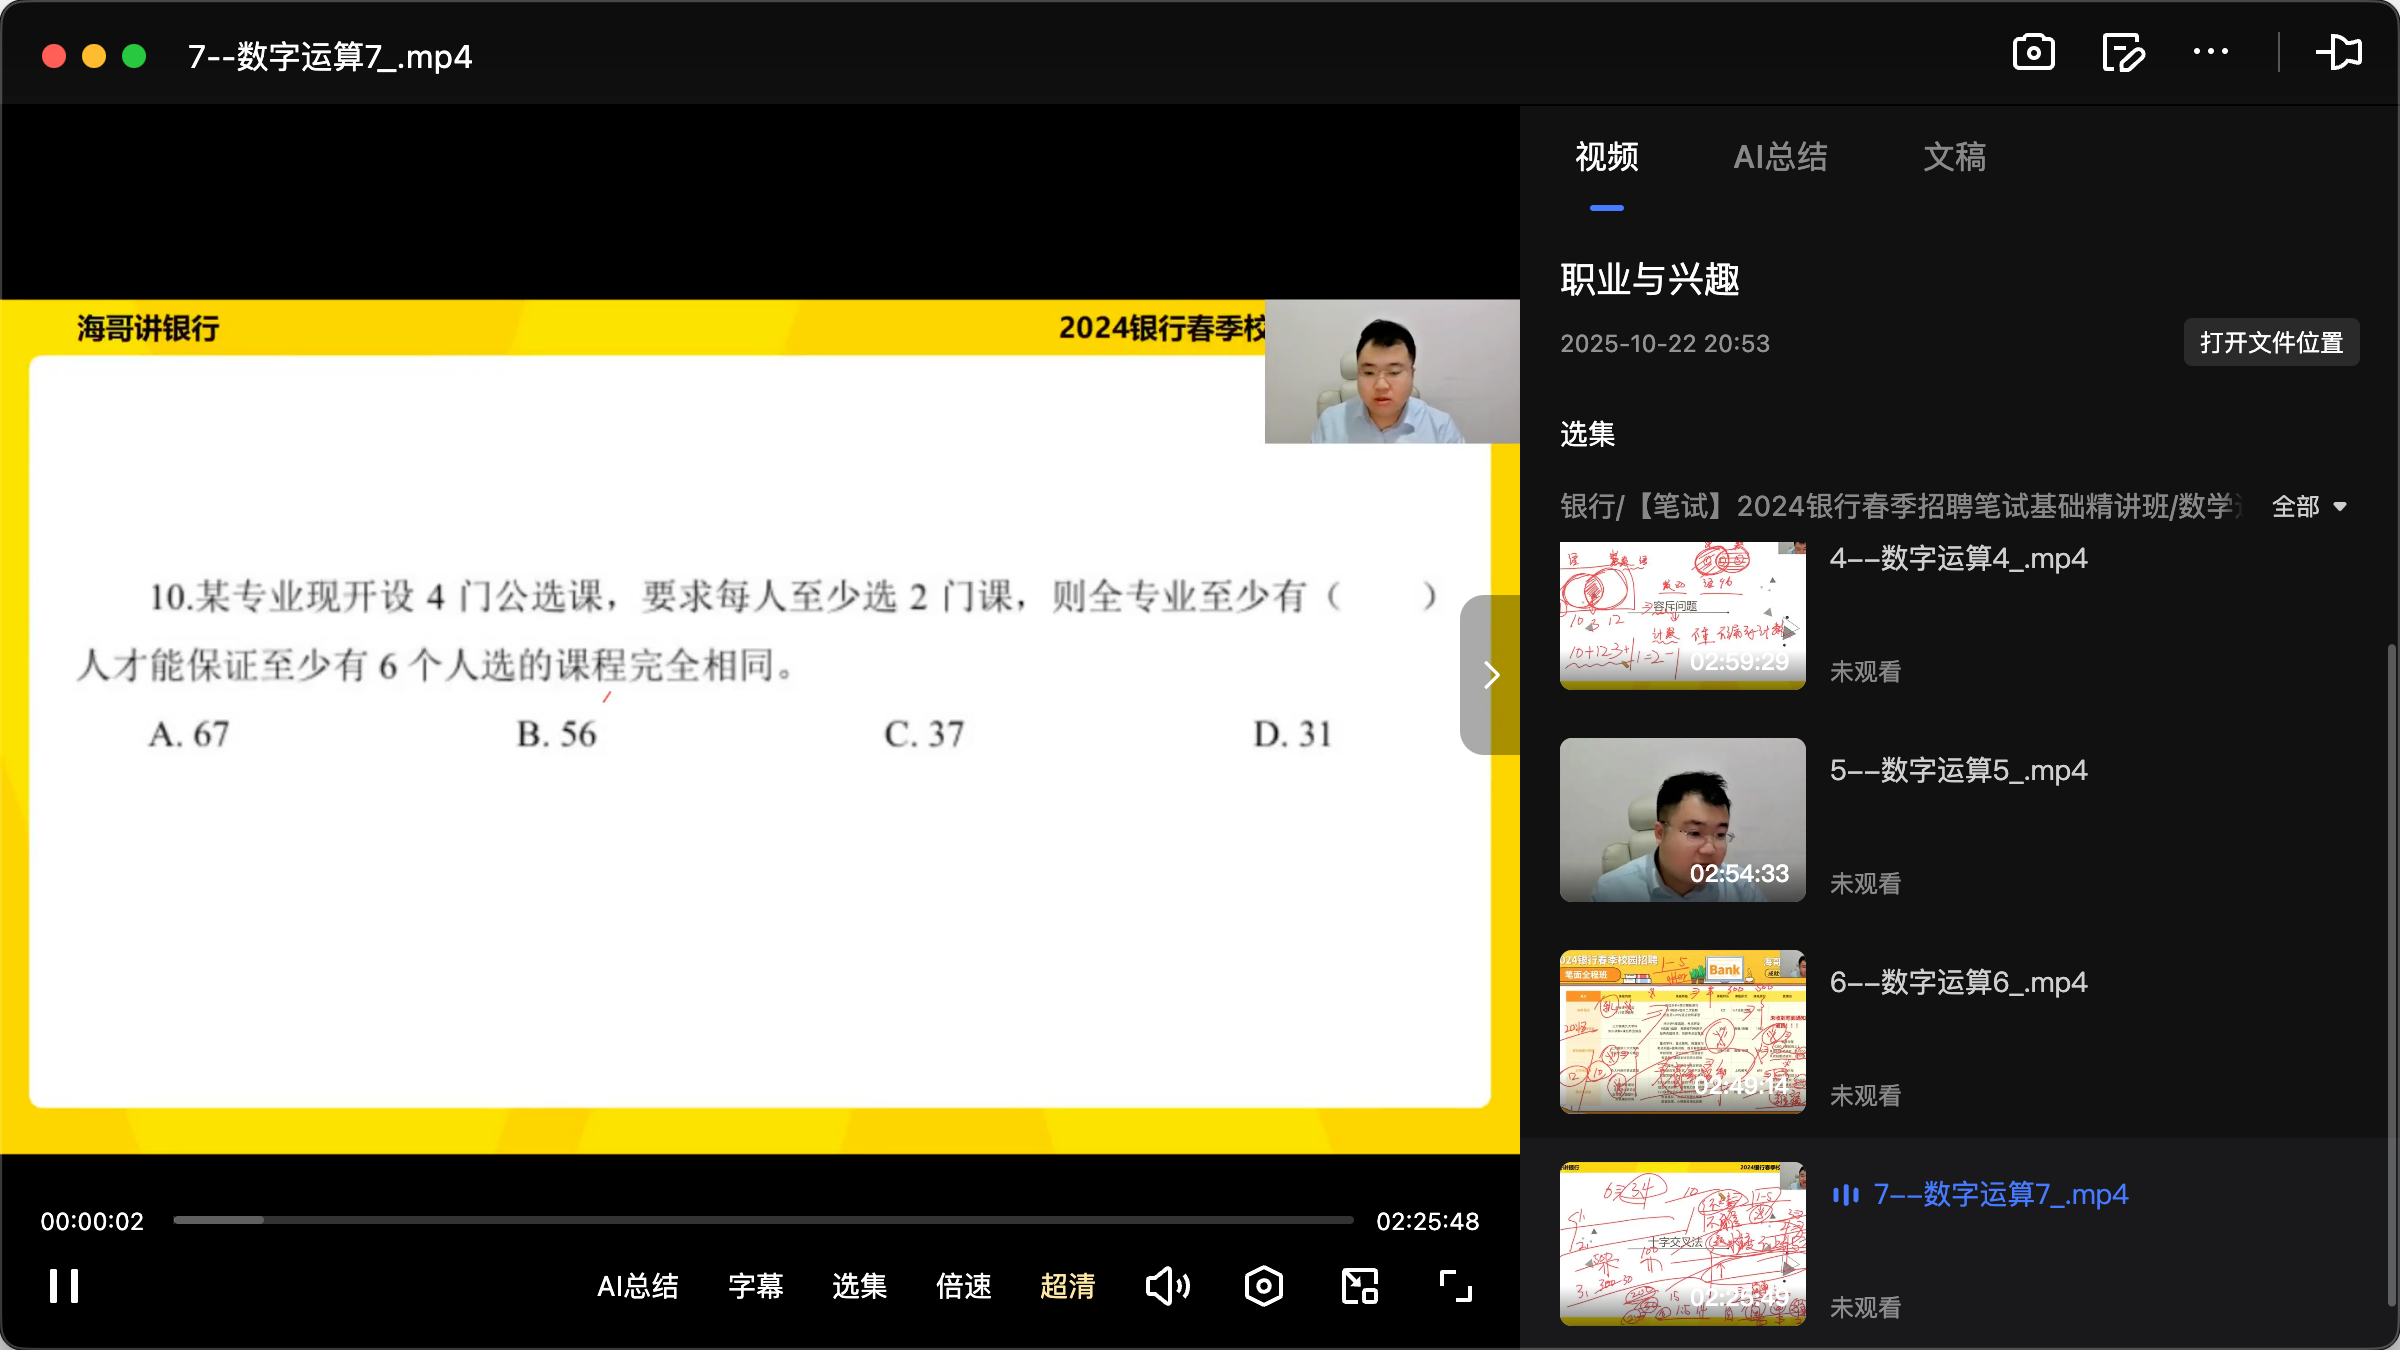This screenshot has width=2400, height=1350.
Task: Enter picture-in-picture mode
Action: [1358, 1286]
